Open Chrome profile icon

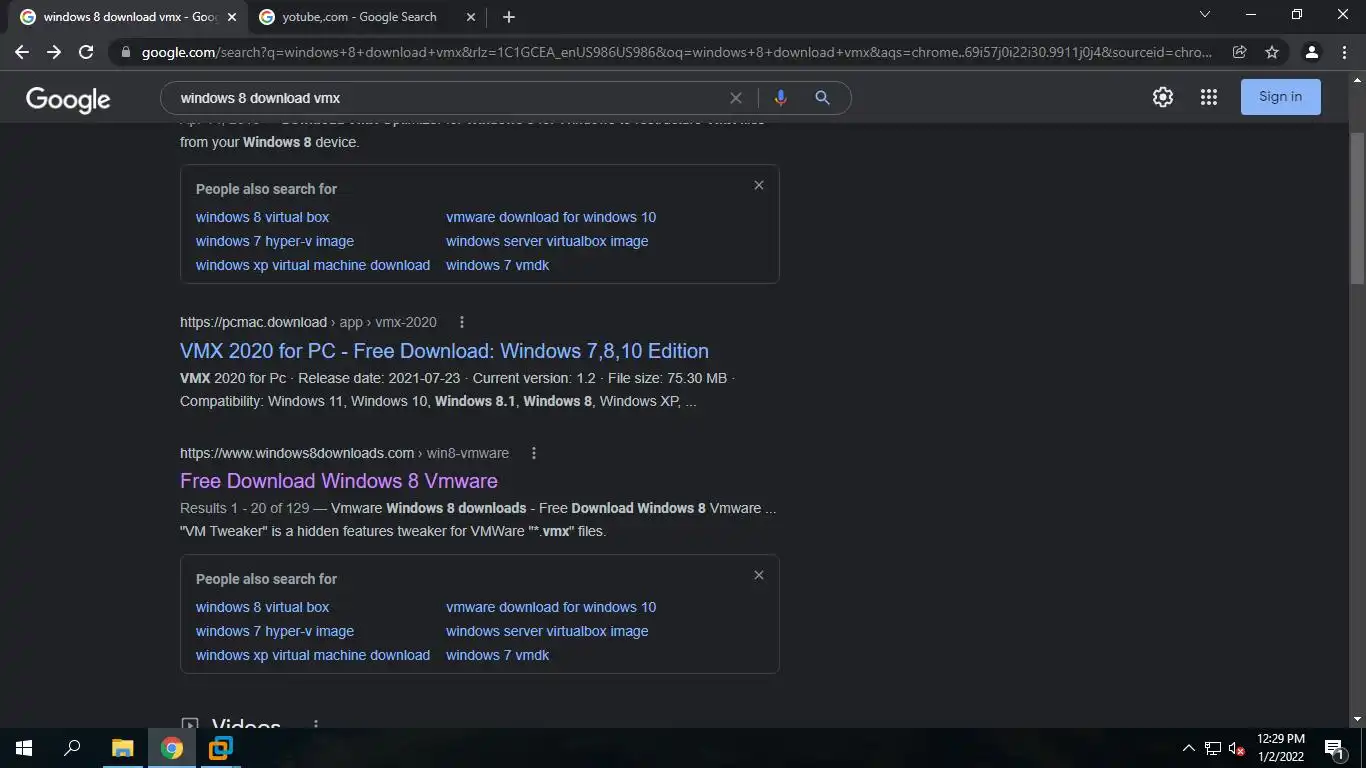1312,52
